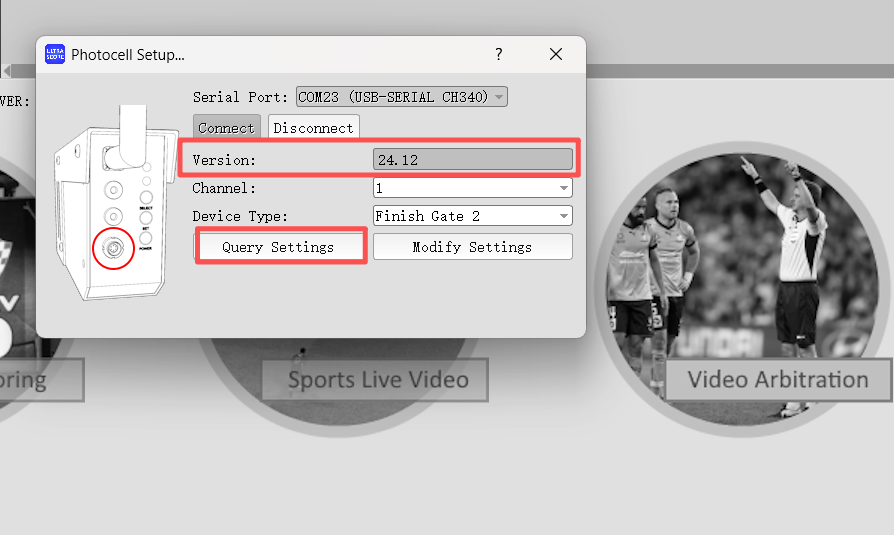The image size is (894, 535).
Task: Click the red-circled connector on device diagram
Action: 113,248
